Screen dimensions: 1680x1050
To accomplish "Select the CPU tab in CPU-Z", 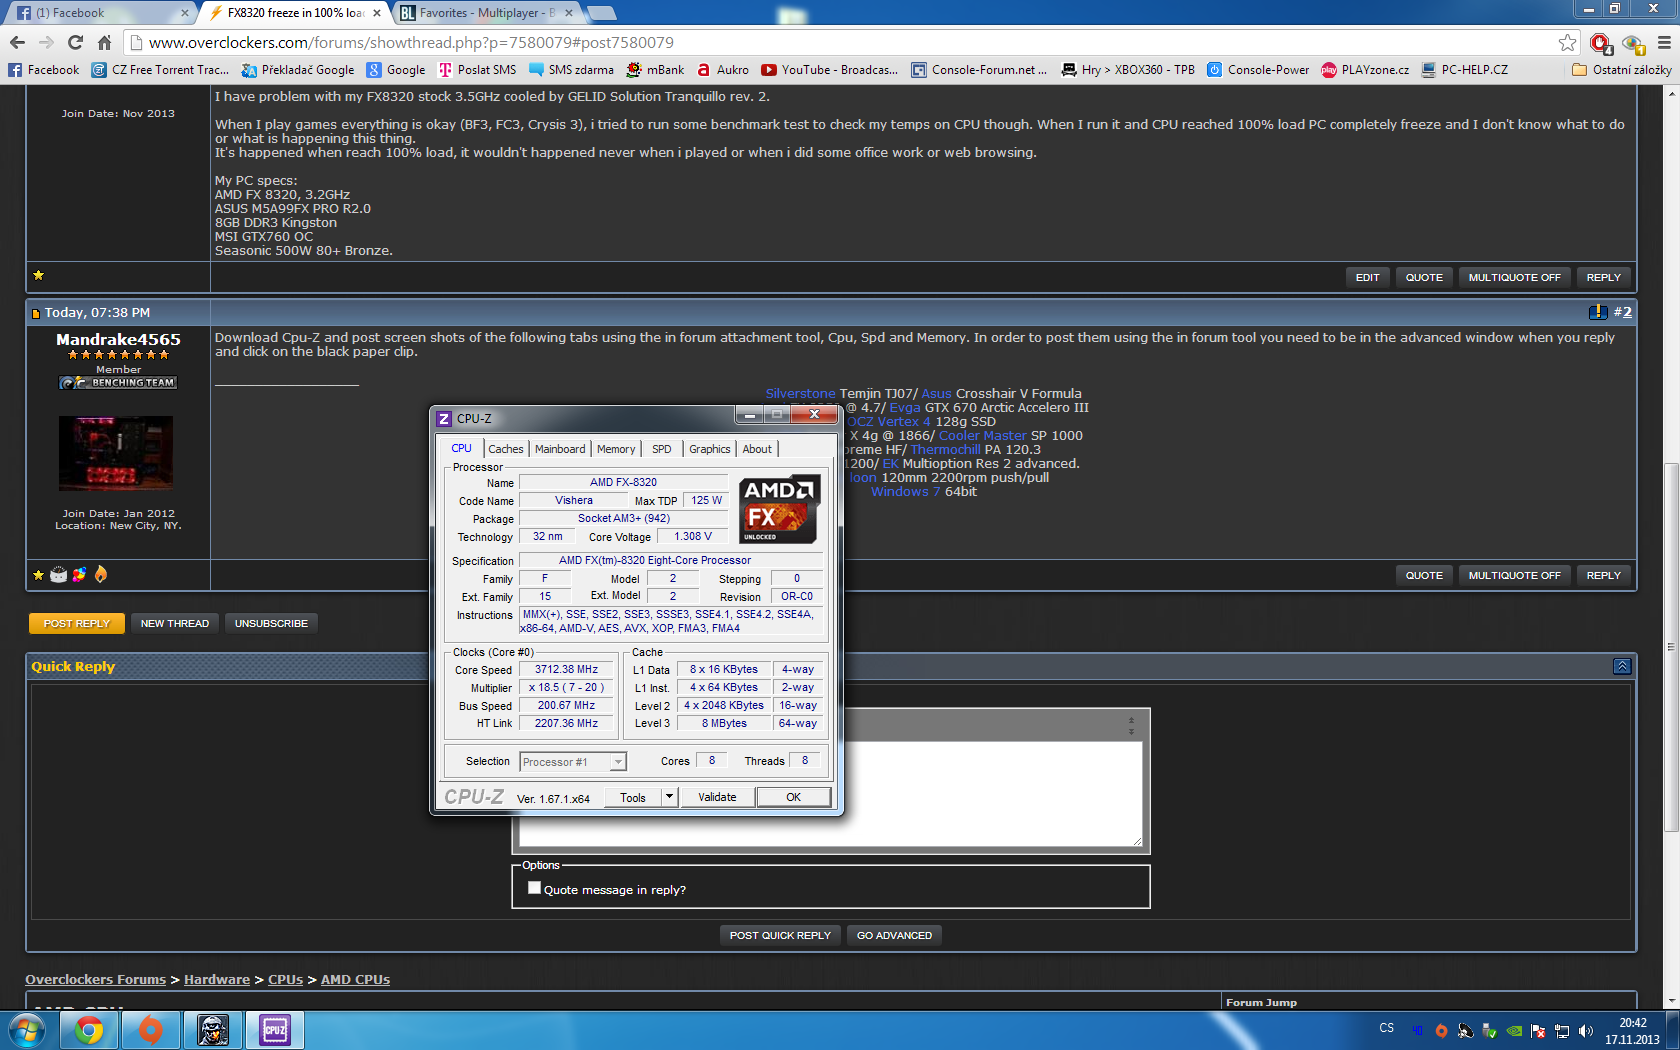I will (461, 448).
